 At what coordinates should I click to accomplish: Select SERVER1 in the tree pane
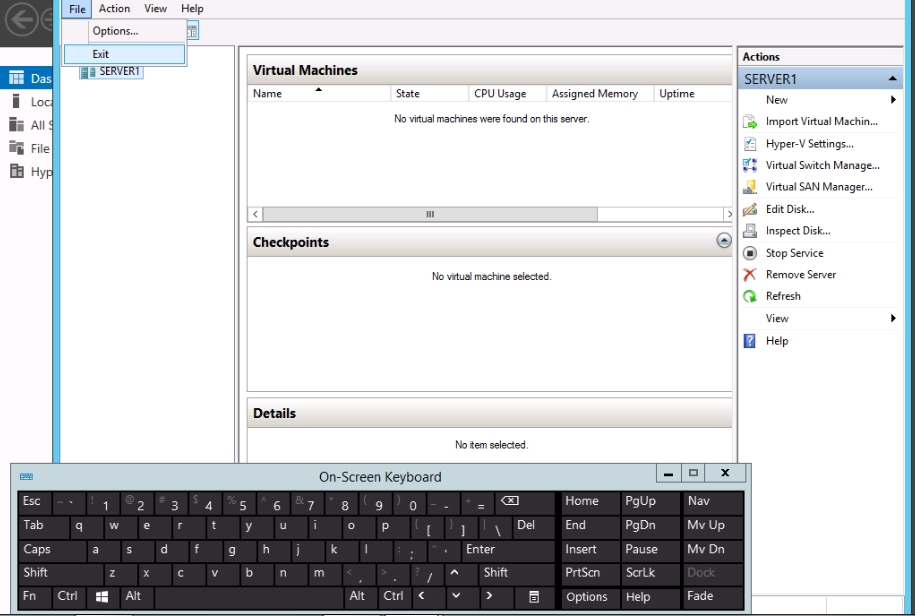pos(119,71)
